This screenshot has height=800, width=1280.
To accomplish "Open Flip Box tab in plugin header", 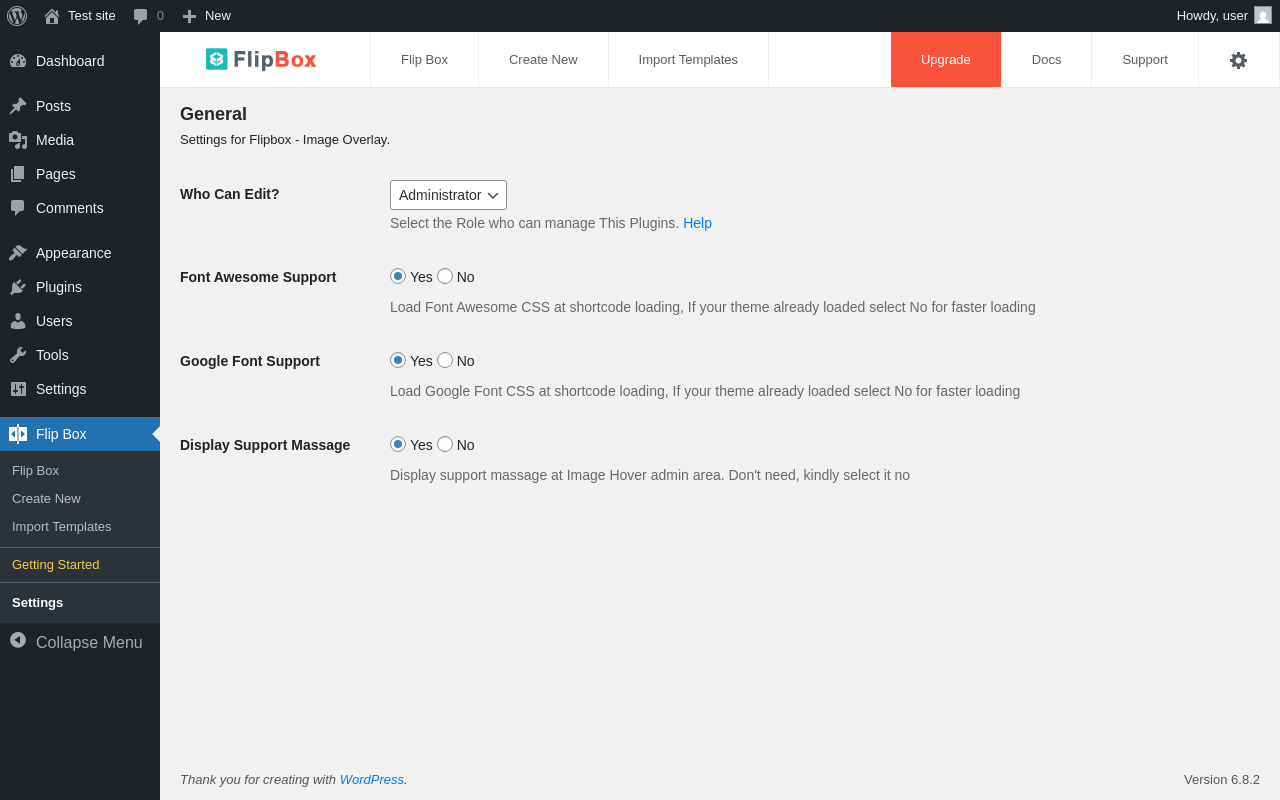I will [x=424, y=60].
